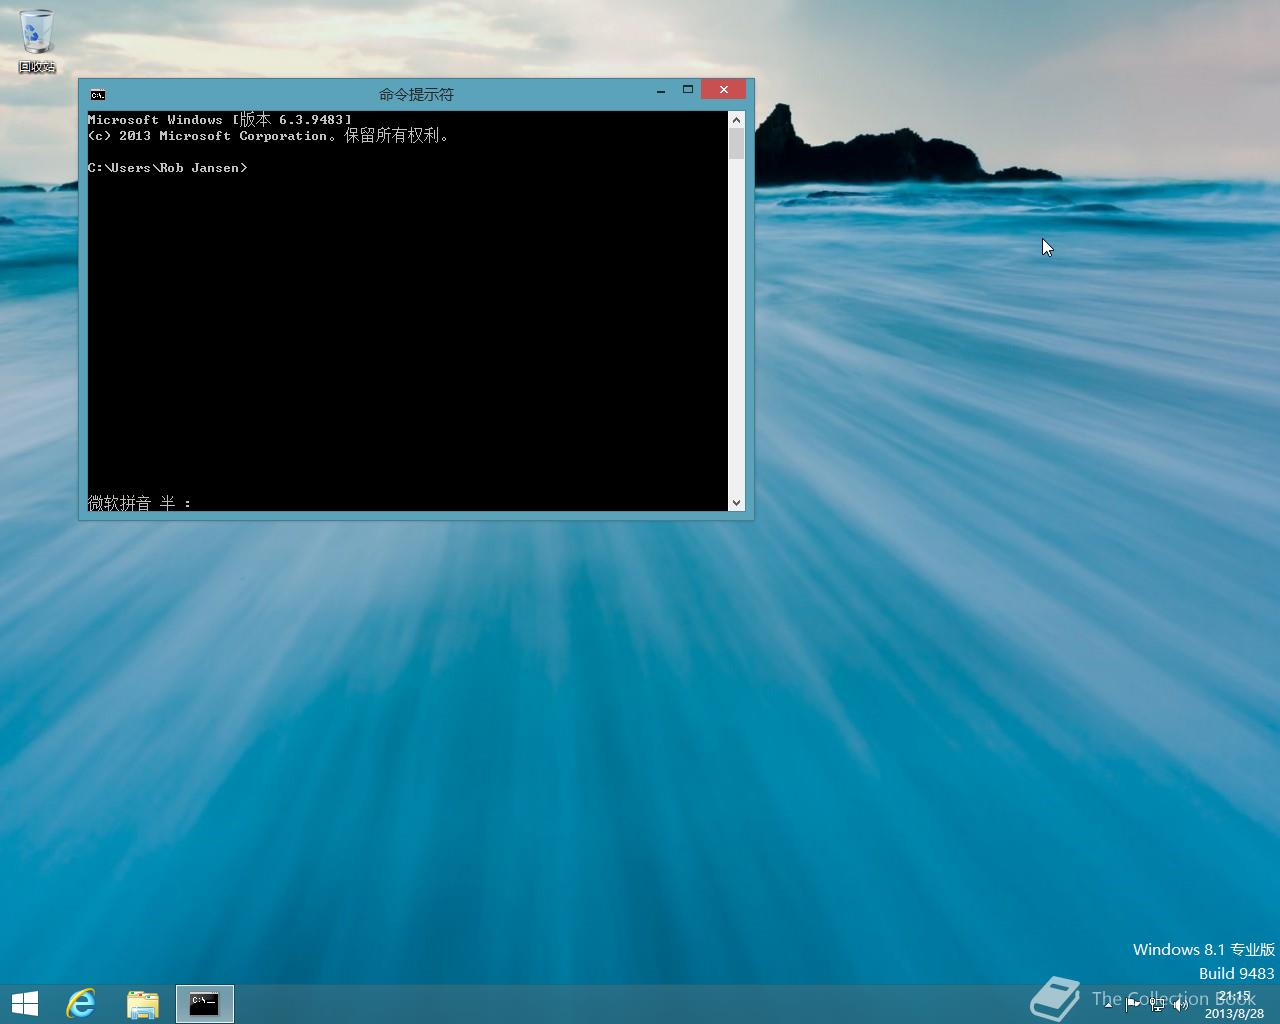The image size is (1280, 1024).
Task: Click the 微软拼音 半 IME status line
Action: [x=140, y=503]
